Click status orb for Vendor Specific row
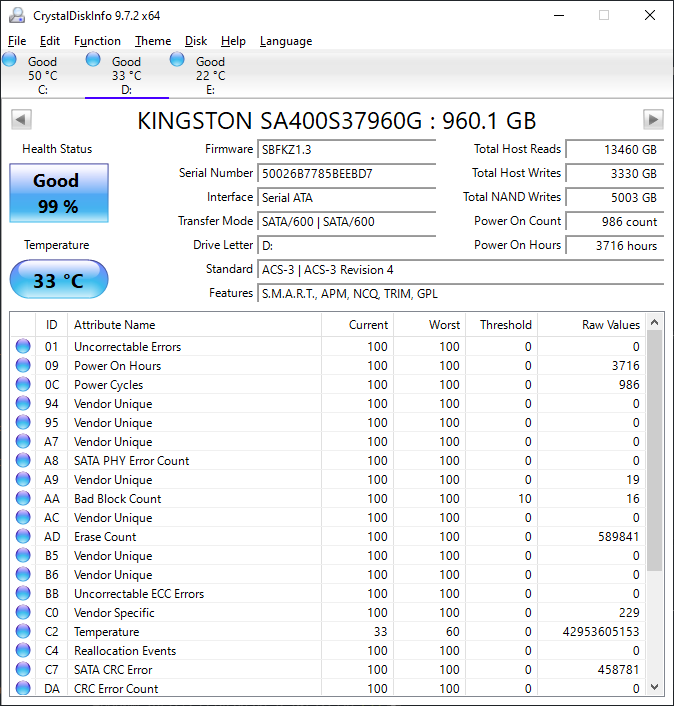674x706 pixels. click(23, 612)
